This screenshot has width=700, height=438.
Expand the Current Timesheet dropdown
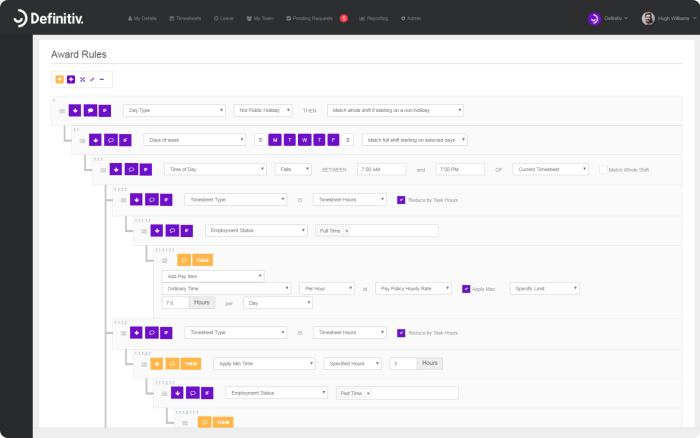[550, 170]
